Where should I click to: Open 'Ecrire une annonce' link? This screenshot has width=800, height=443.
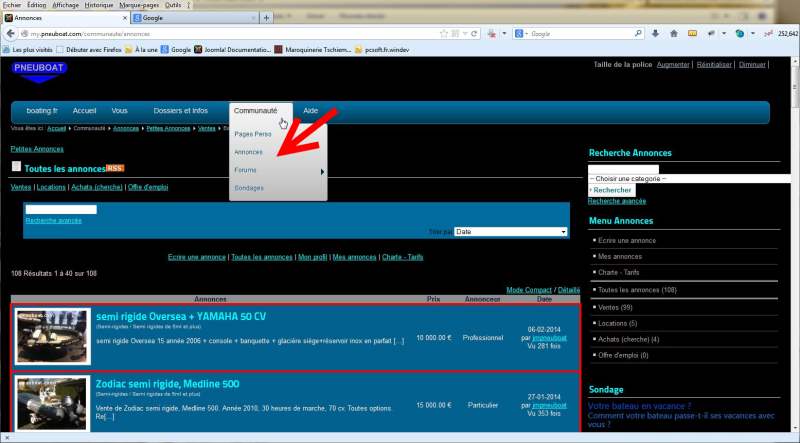click(196, 257)
